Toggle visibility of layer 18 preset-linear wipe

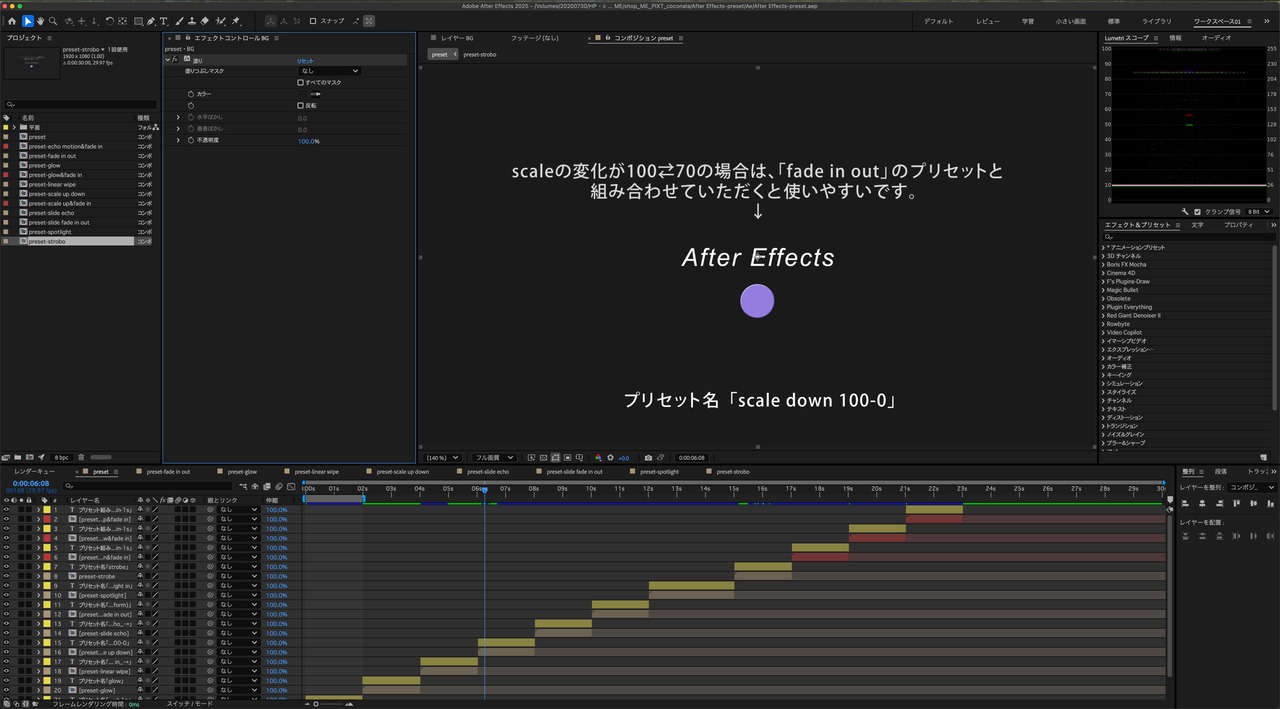pos(6,671)
